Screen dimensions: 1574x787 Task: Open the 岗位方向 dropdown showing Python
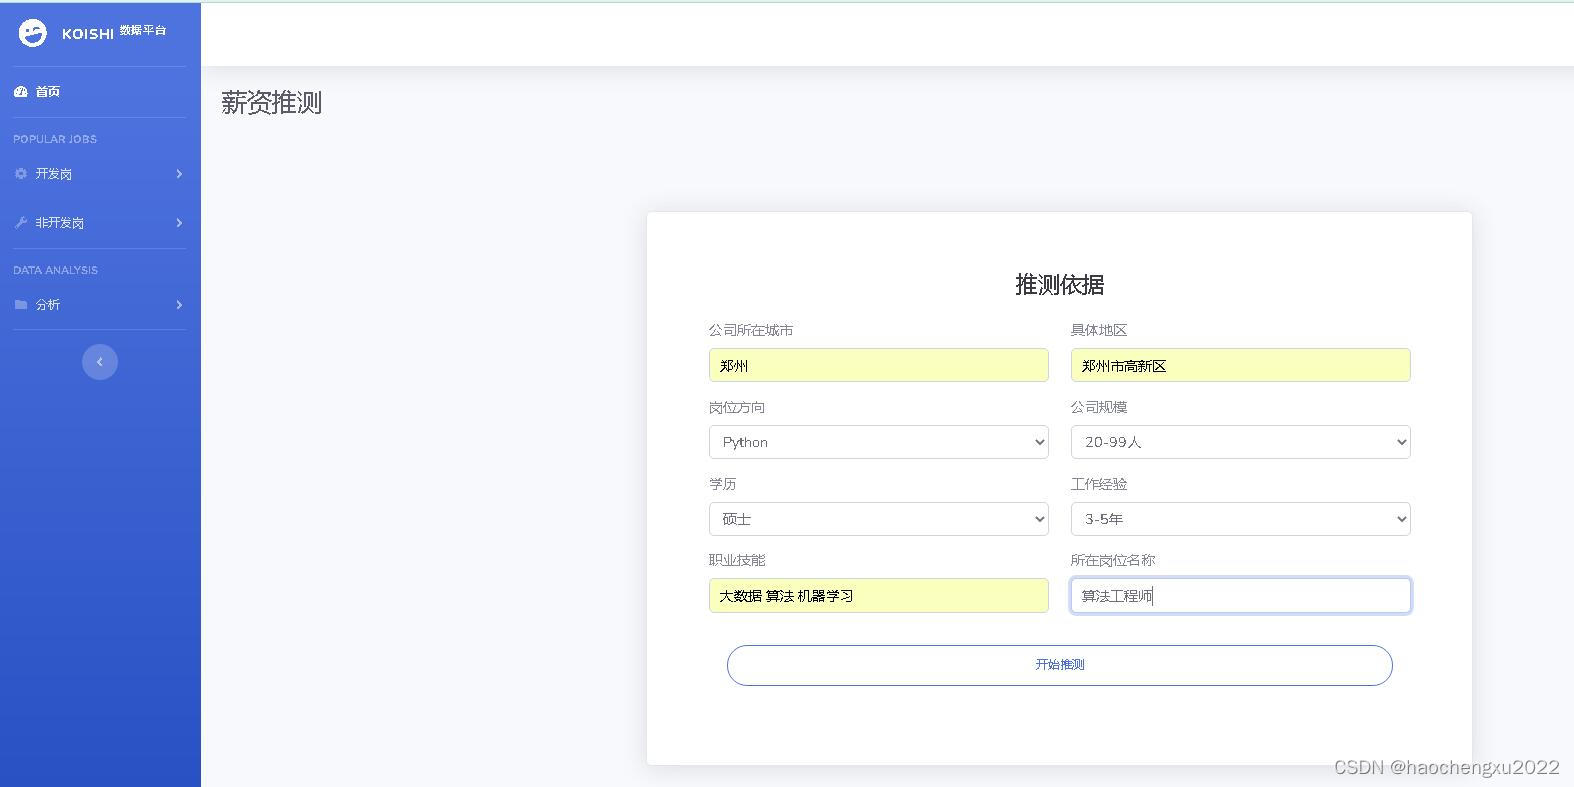(879, 442)
